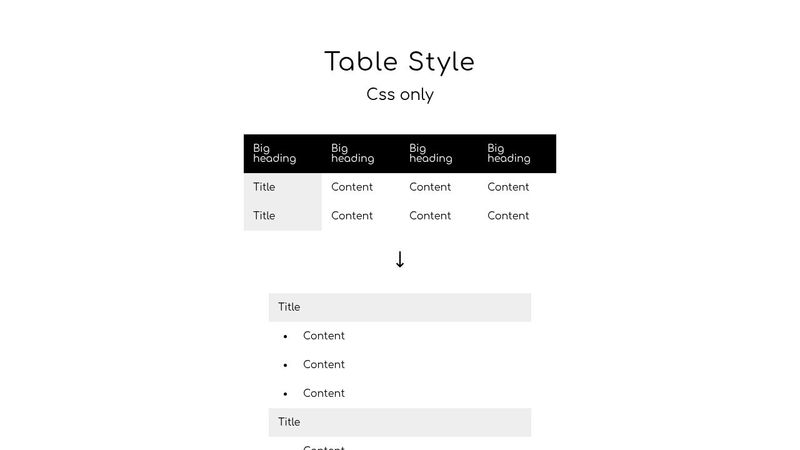800x450 pixels.
Task: Click first-row "Content" cell in the fourth column
Action: [x=508, y=187]
